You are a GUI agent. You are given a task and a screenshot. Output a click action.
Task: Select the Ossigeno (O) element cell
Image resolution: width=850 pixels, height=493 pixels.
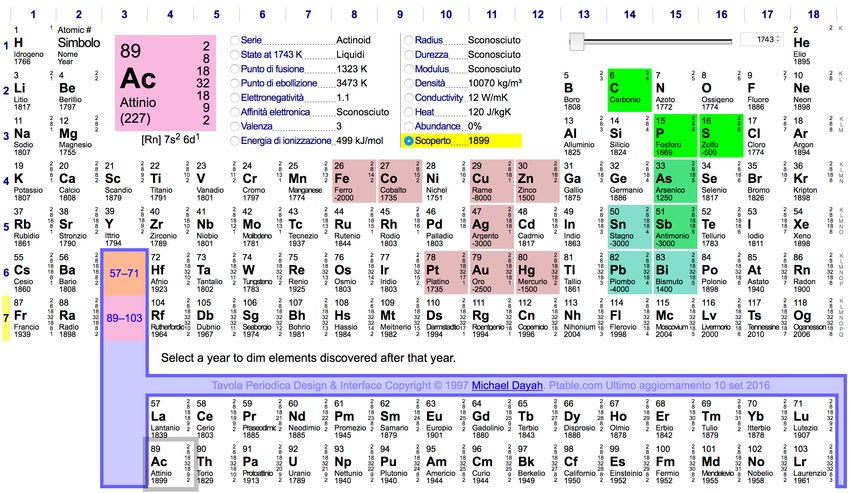[721, 90]
